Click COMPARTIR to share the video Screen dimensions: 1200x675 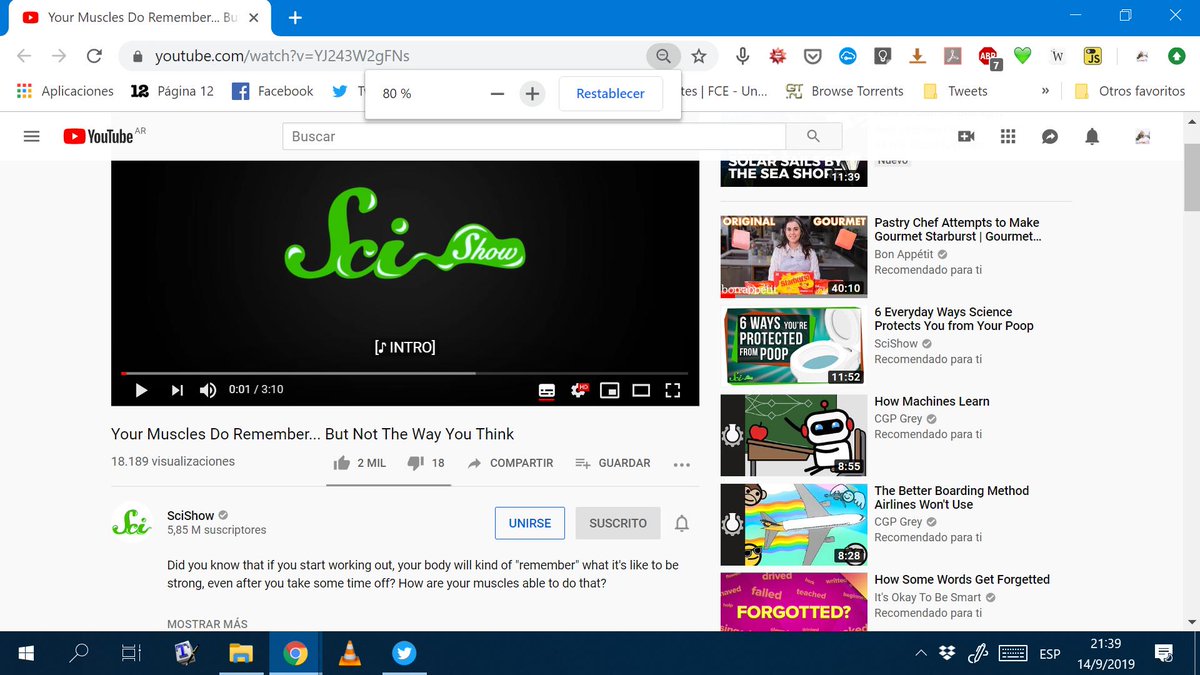tap(510, 463)
